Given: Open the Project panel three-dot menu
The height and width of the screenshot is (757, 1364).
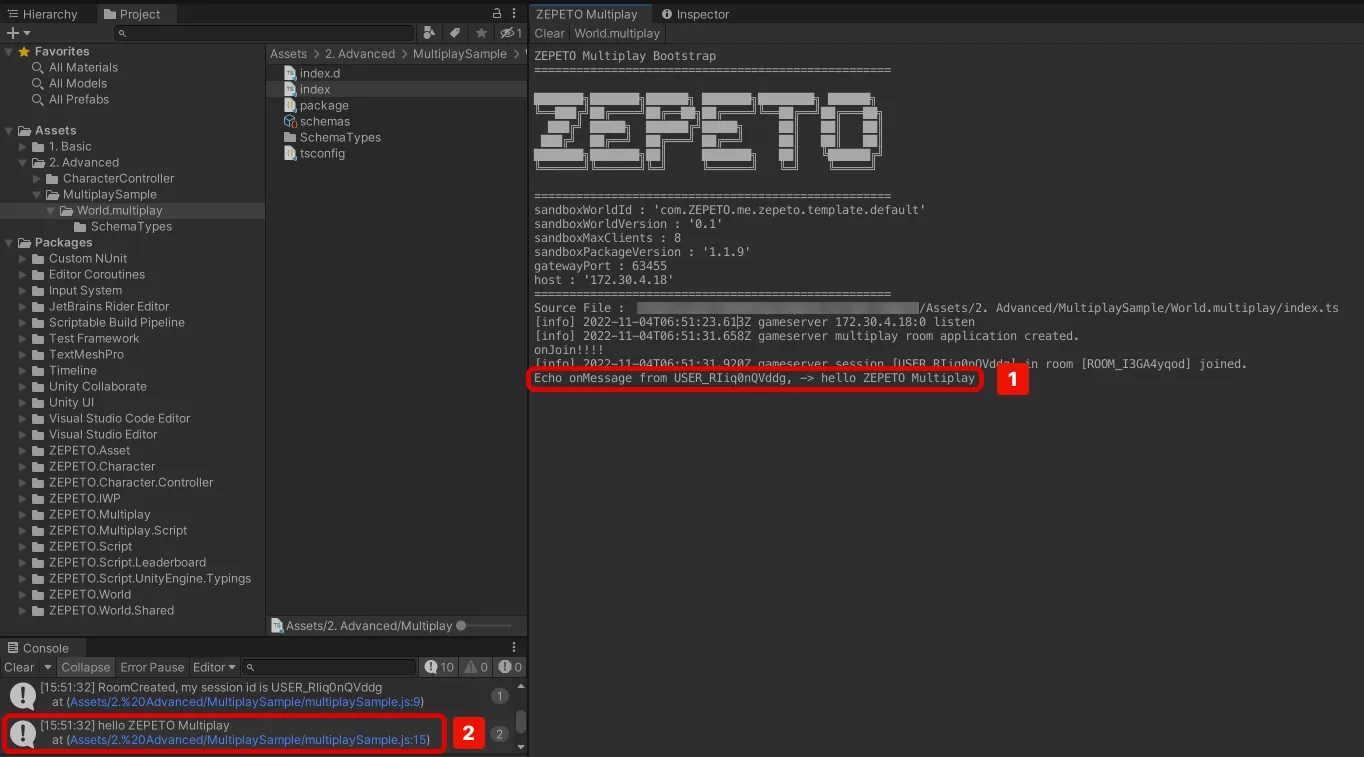Looking at the screenshot, I should [x=515, y=14].
